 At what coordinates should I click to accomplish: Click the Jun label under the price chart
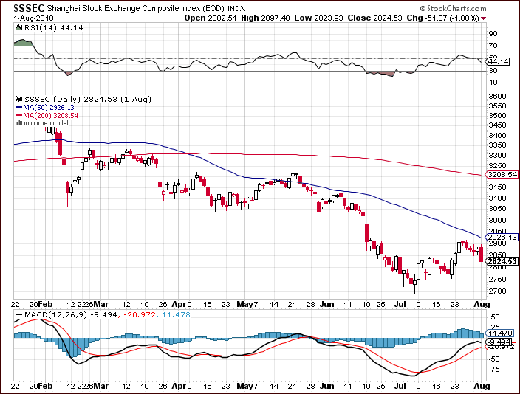(x=327, y=304)
